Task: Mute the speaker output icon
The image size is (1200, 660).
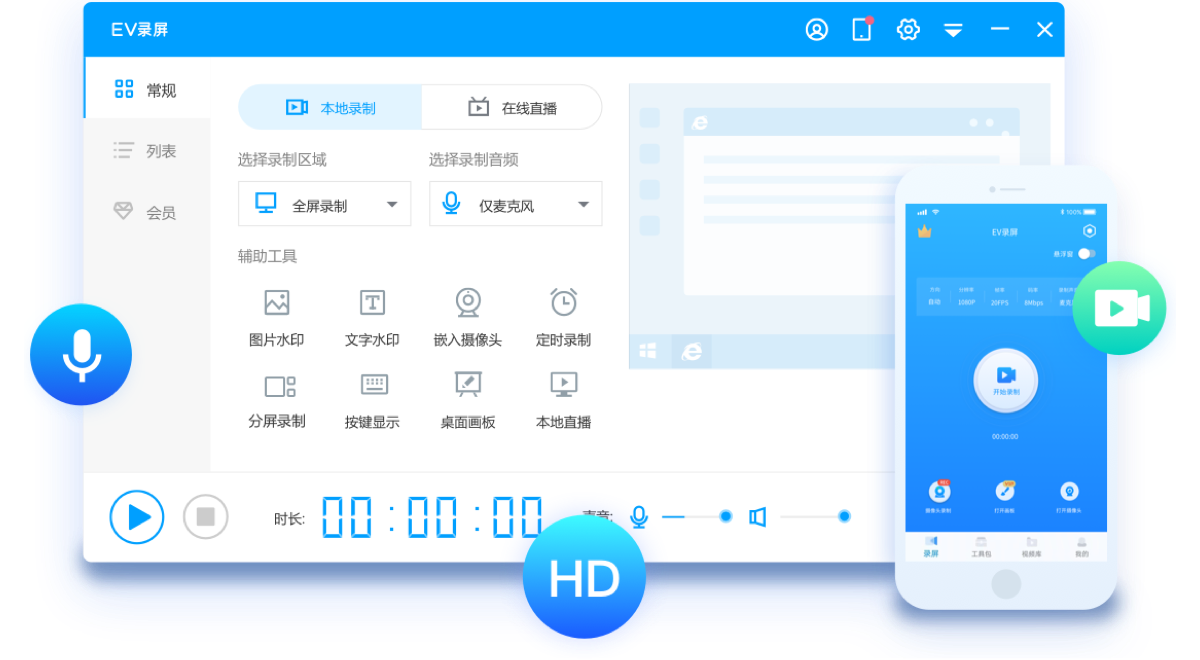Action: click(x=757, y=516)
